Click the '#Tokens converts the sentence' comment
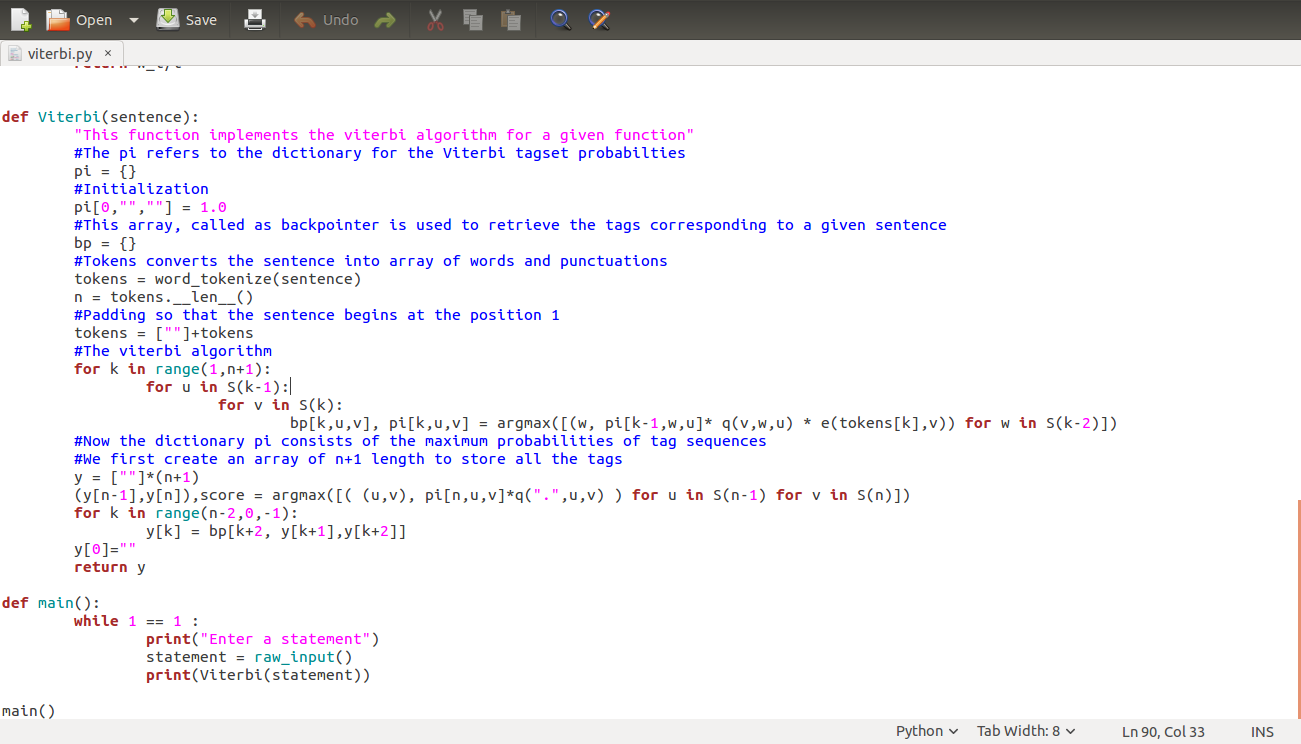The image size is (1301, 744). pyautogui.click(x=371, y=261)
